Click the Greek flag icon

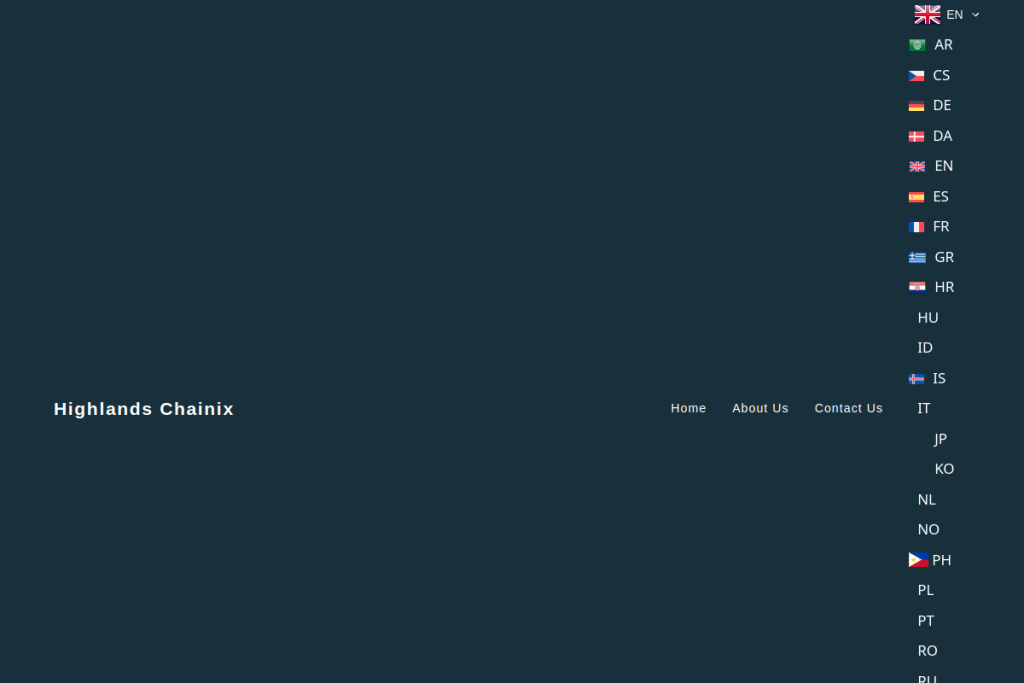917,257
